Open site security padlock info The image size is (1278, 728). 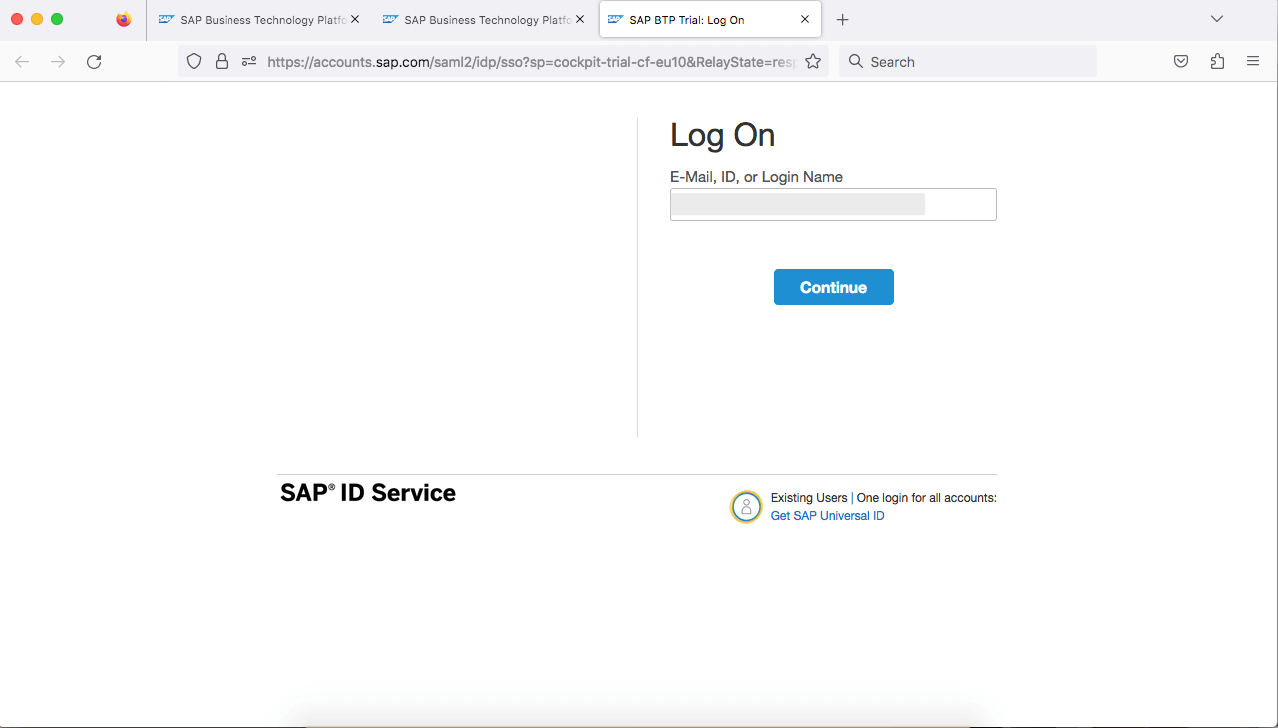(x=222, y=62)
